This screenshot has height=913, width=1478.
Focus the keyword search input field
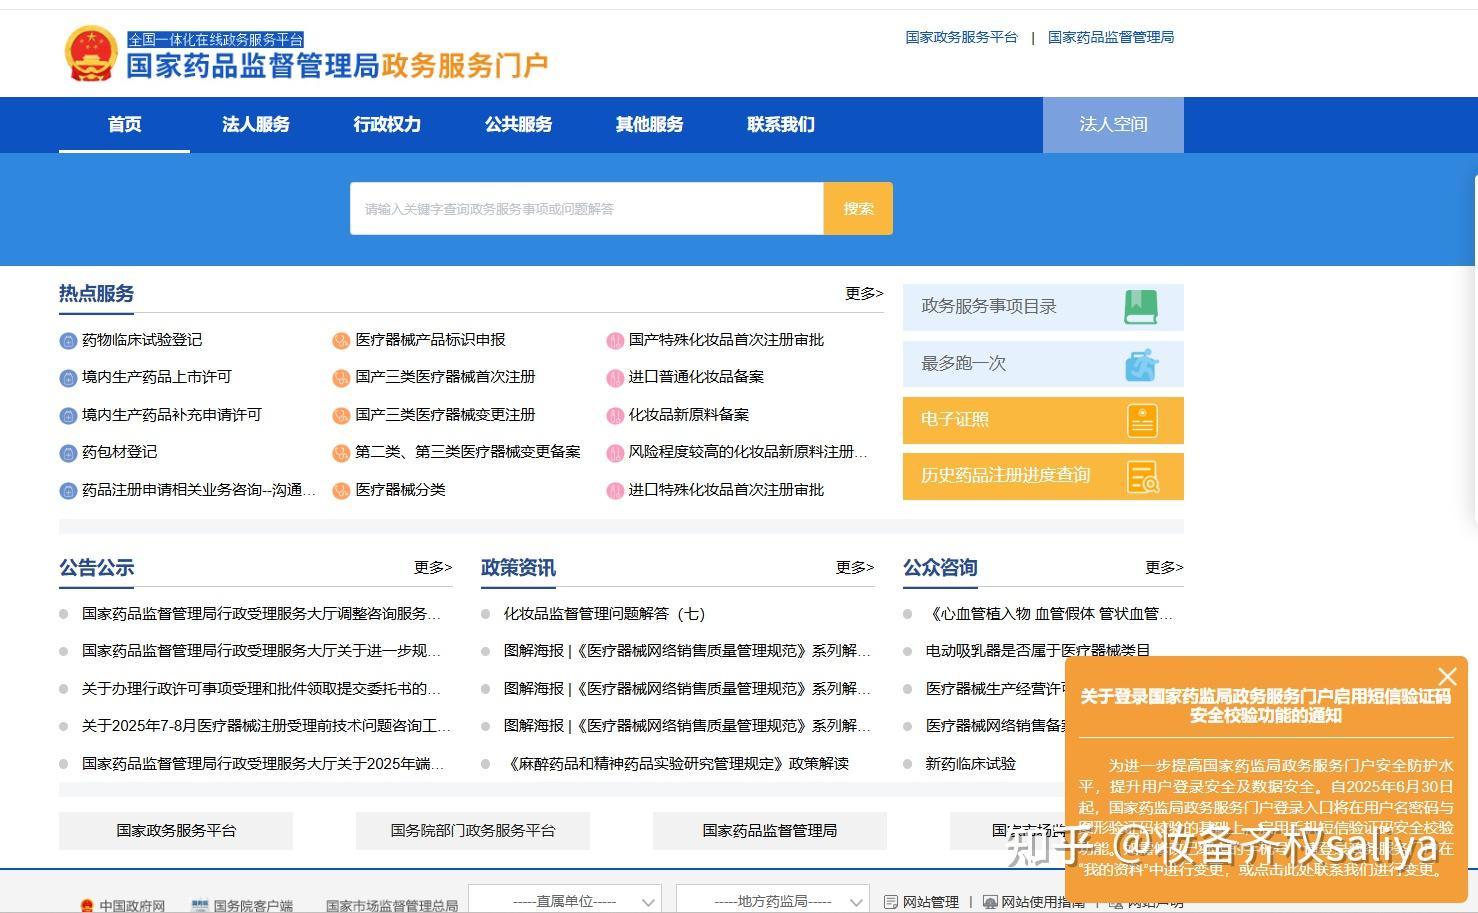pyautogui.click(x=587, y=209)
